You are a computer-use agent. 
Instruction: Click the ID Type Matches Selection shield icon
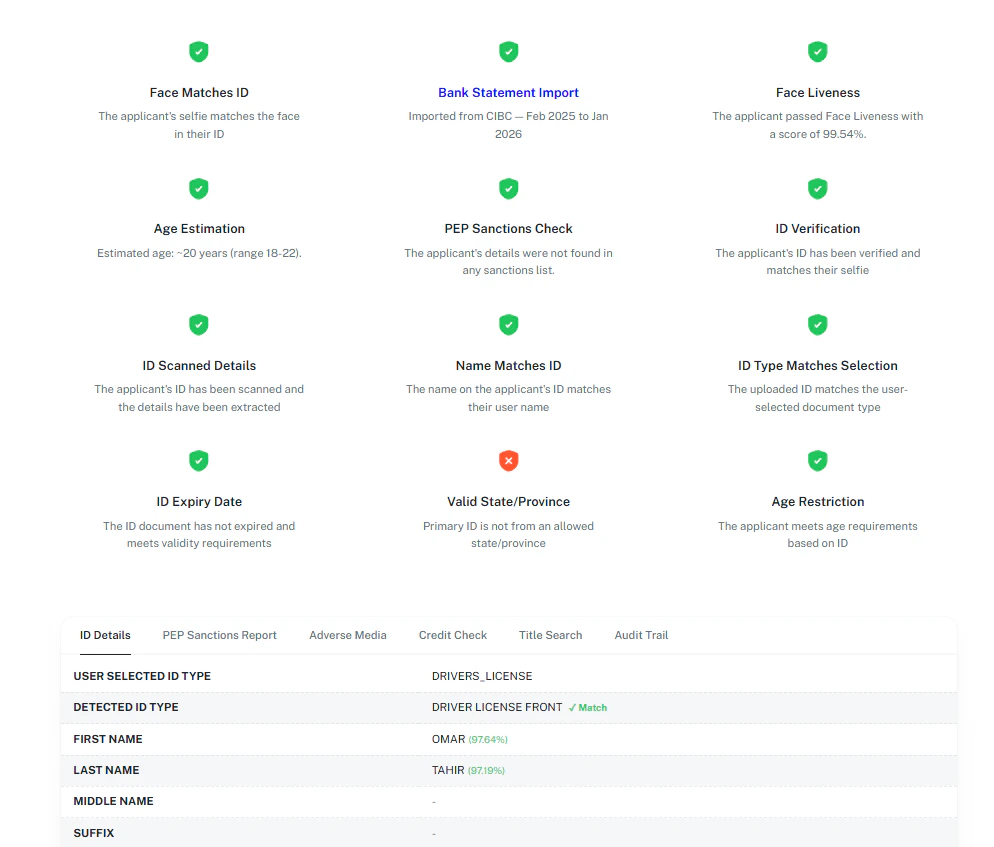(818, 325)
